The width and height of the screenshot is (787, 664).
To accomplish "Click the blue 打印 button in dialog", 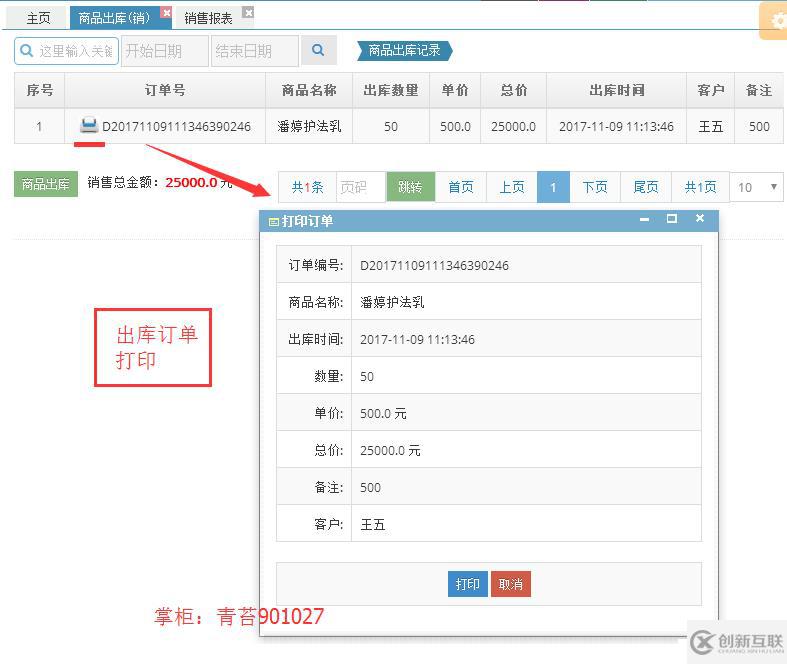I will click(467, 584).
